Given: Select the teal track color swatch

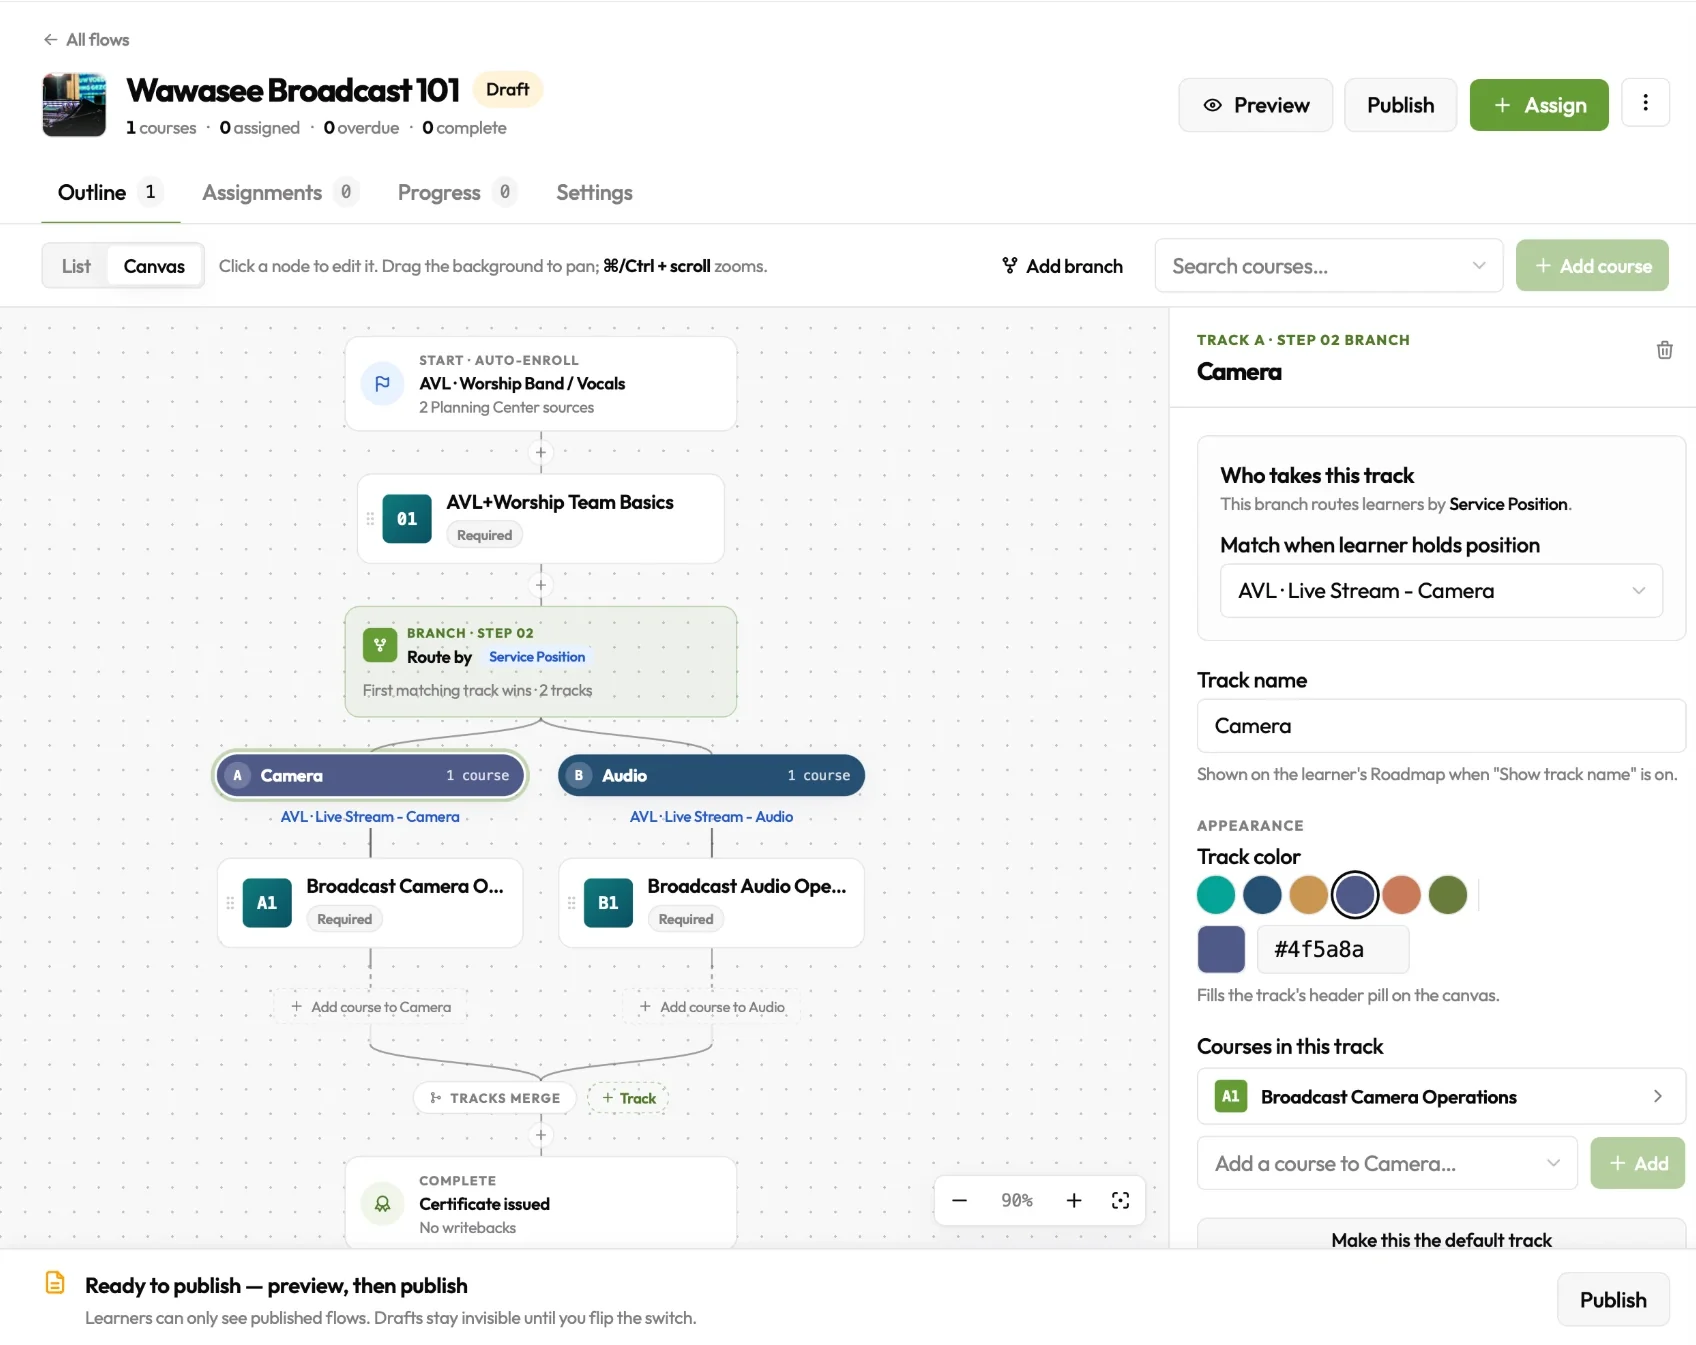Looking at the screenshot, I should coord(1216,895).
